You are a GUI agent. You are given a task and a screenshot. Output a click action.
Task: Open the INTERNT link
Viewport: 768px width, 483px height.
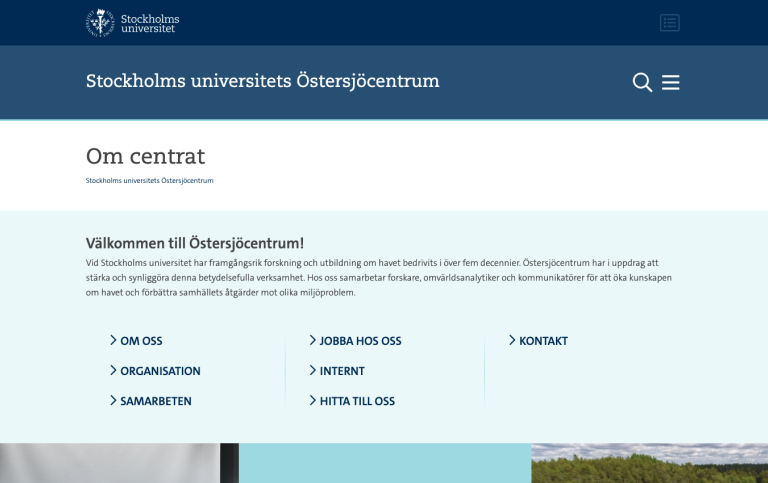point(342,371)
